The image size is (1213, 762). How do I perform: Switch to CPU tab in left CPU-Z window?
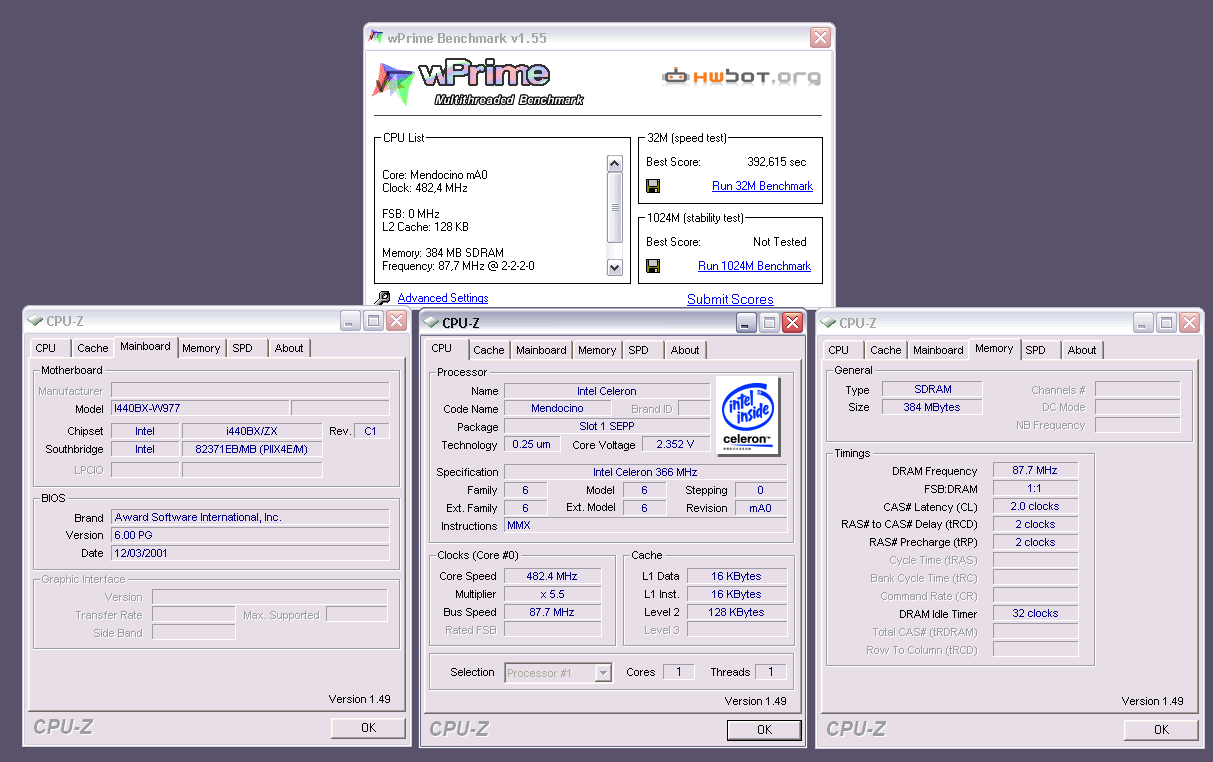pos(46,348)
